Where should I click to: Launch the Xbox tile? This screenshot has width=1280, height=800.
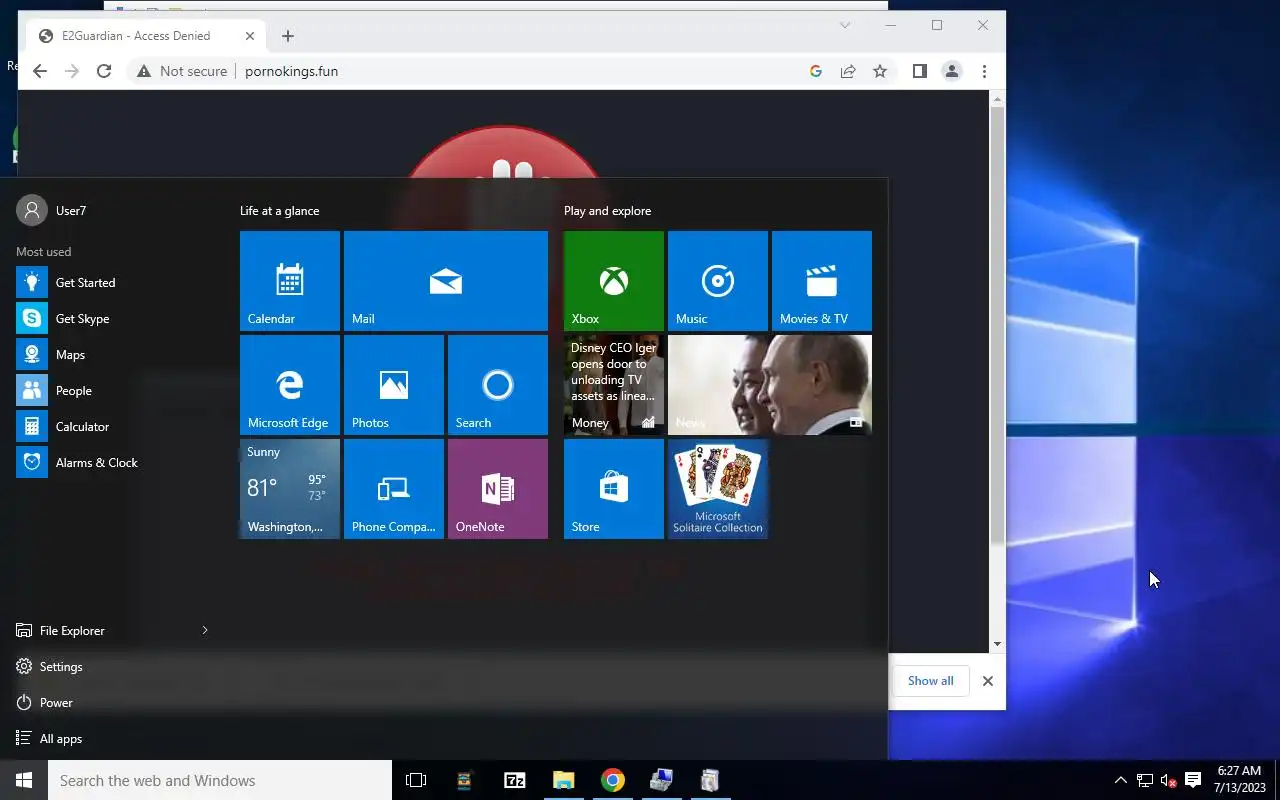[x=614, y=281]
